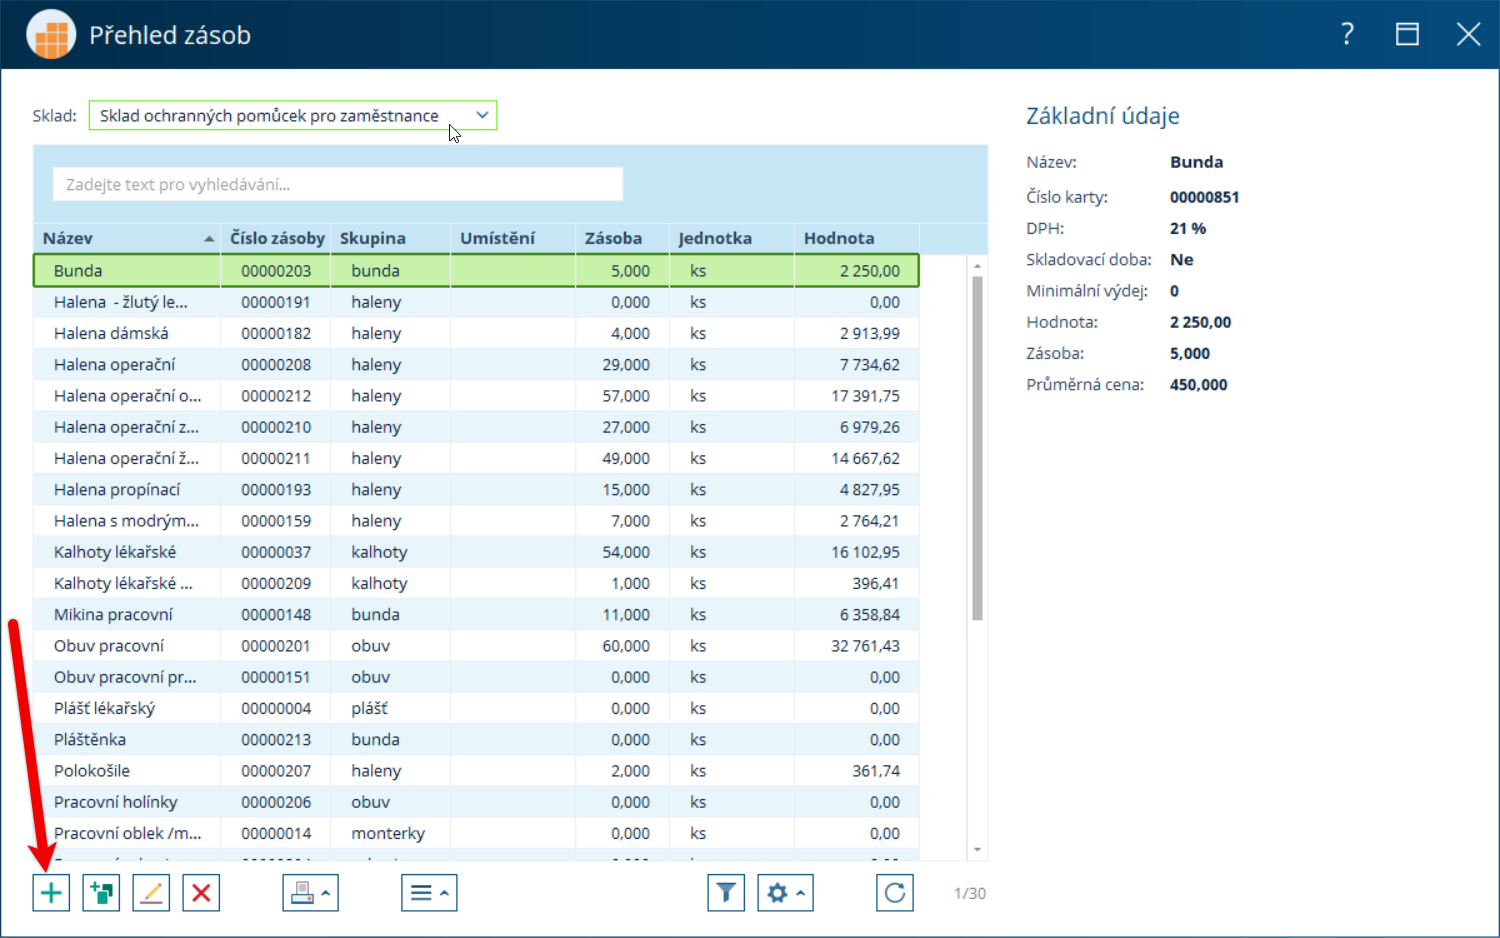Click average price value 450,000

pos(1198,385)
